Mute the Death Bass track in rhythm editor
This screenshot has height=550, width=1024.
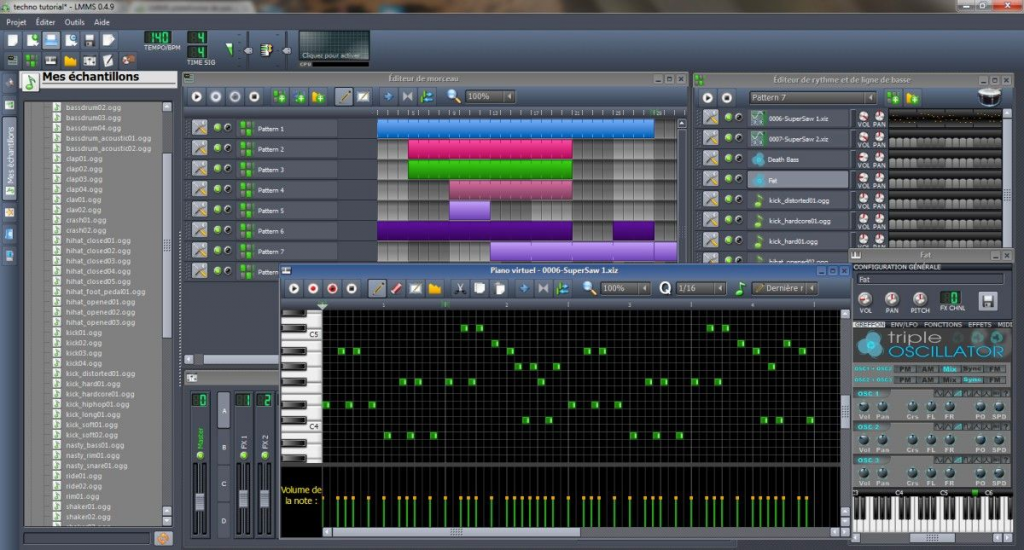[728, 159]
